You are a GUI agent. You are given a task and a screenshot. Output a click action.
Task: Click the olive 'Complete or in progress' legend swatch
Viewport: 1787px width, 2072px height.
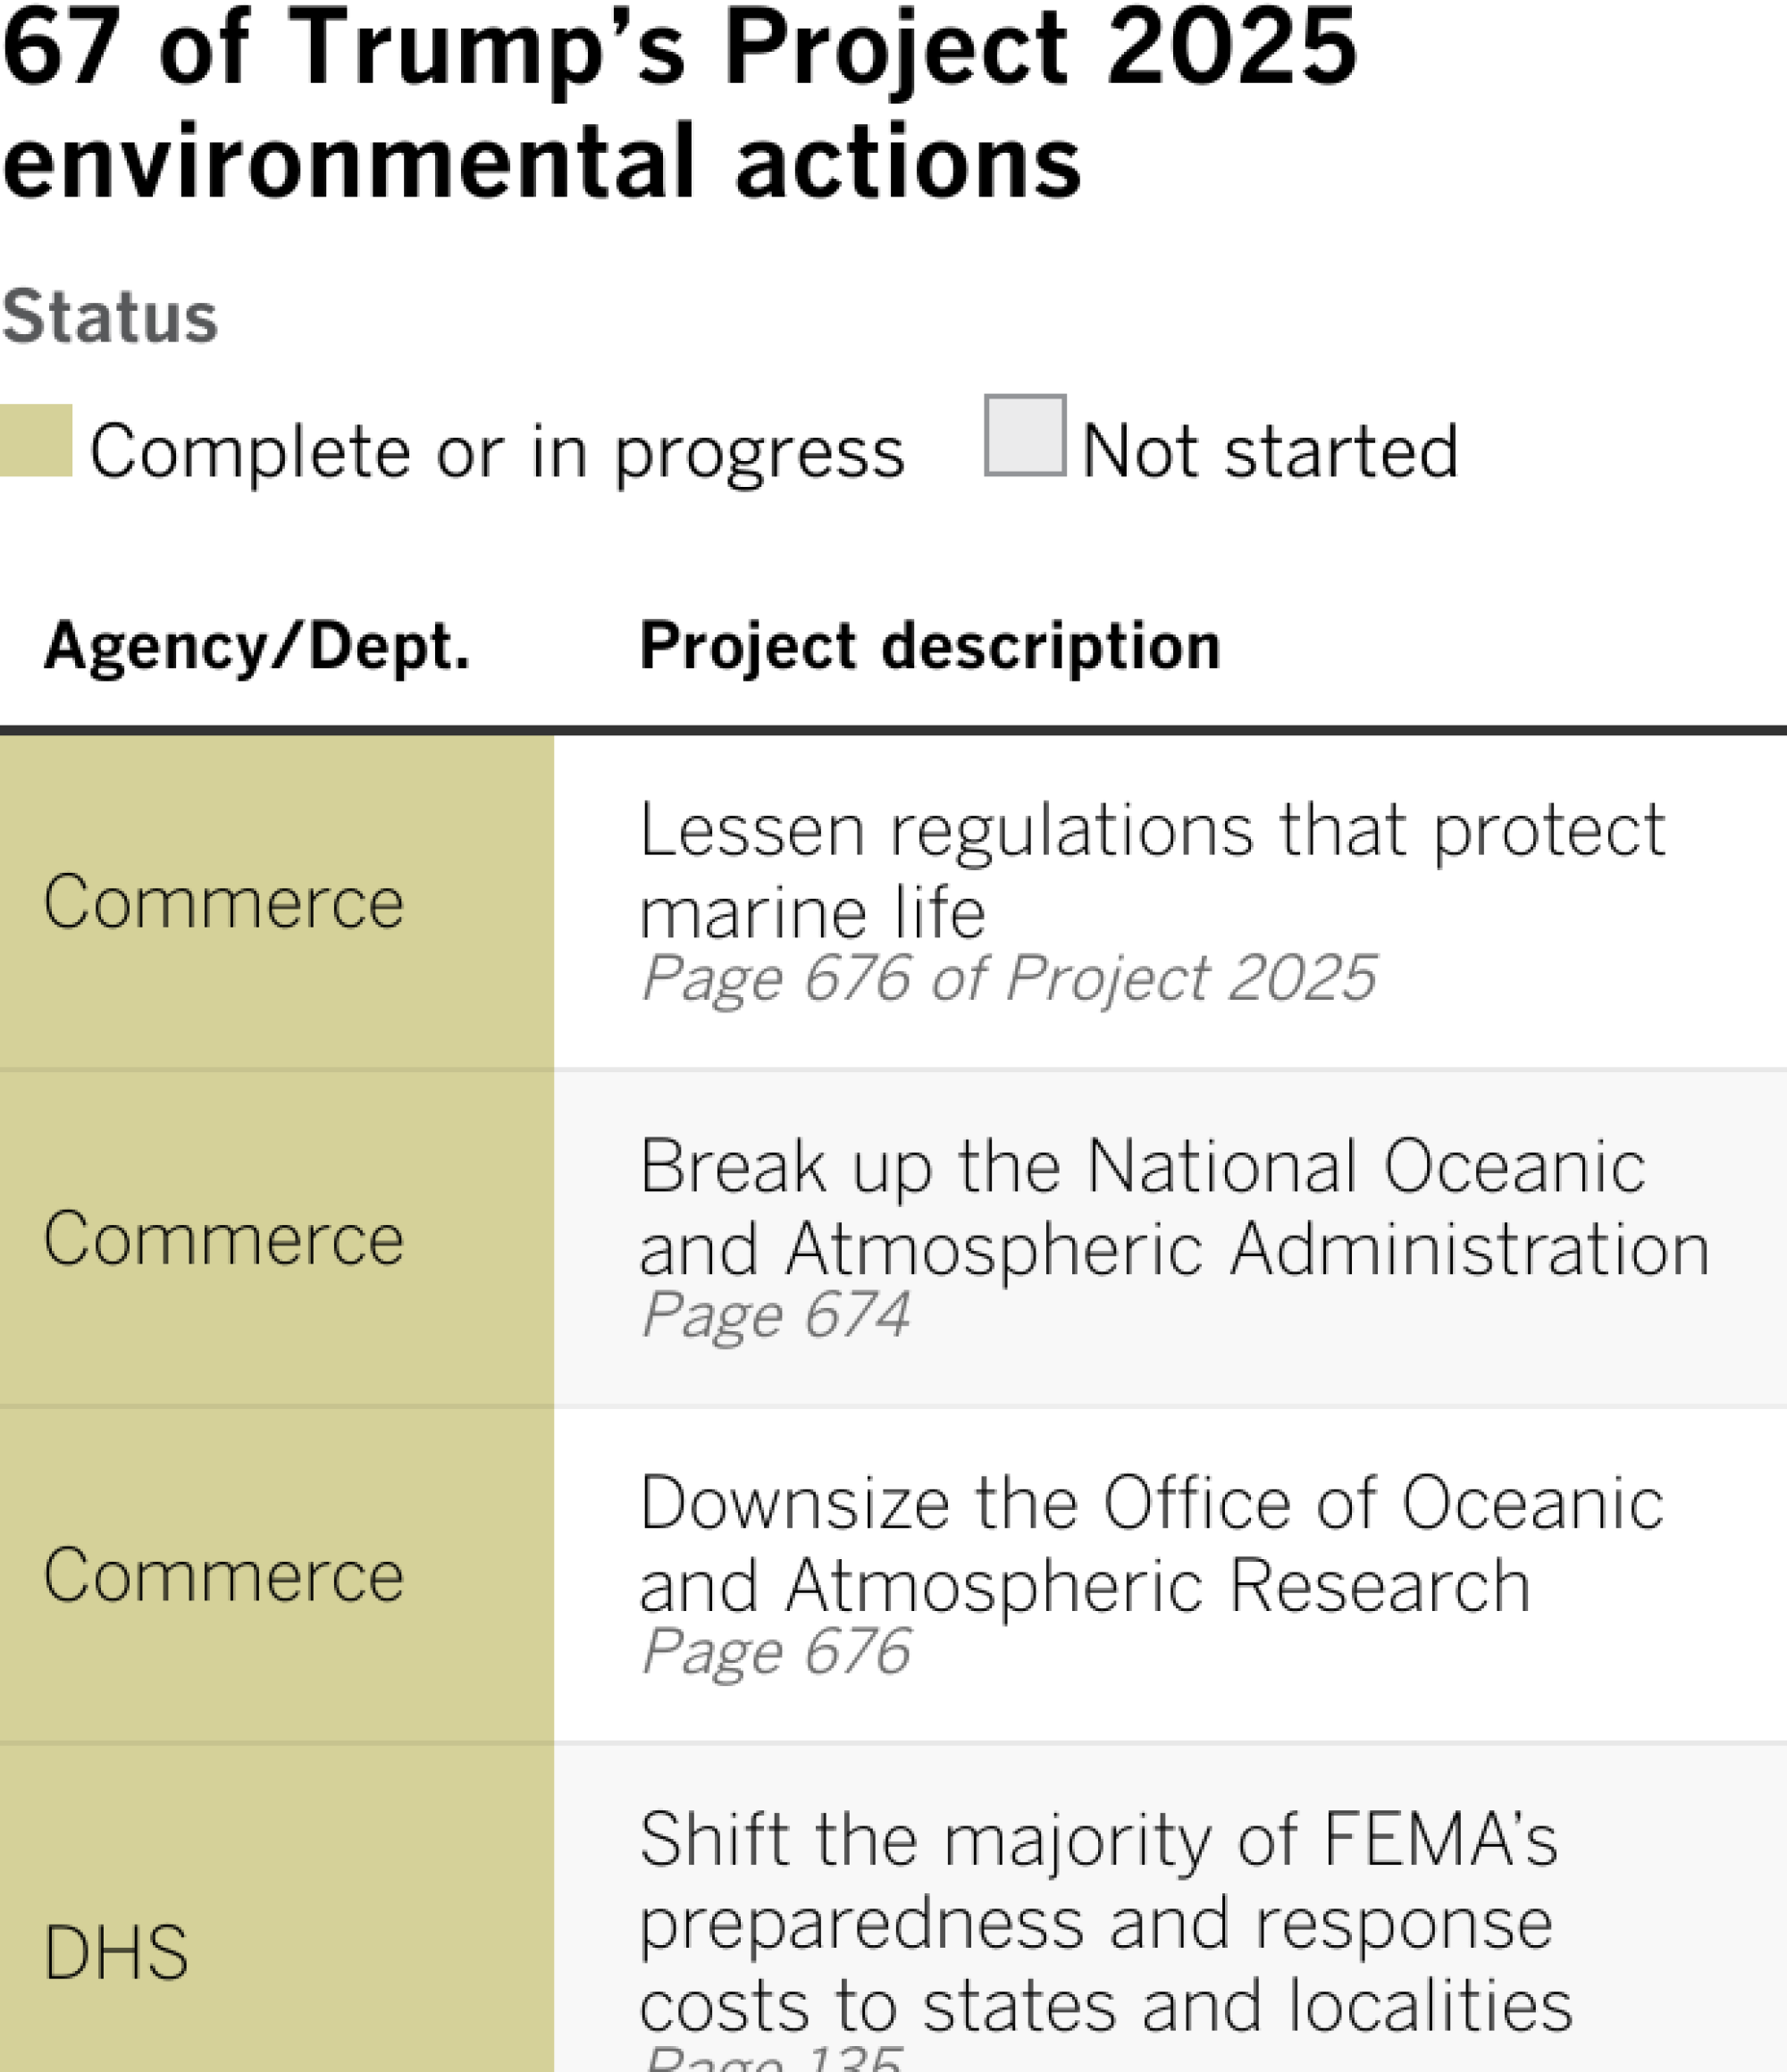click(35, 440)
